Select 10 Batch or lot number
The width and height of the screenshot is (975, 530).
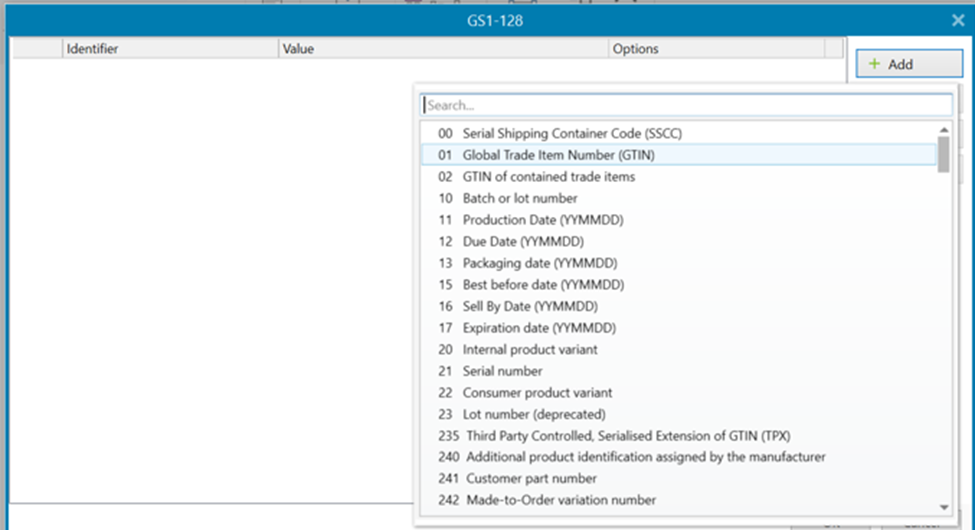point(519,198)
